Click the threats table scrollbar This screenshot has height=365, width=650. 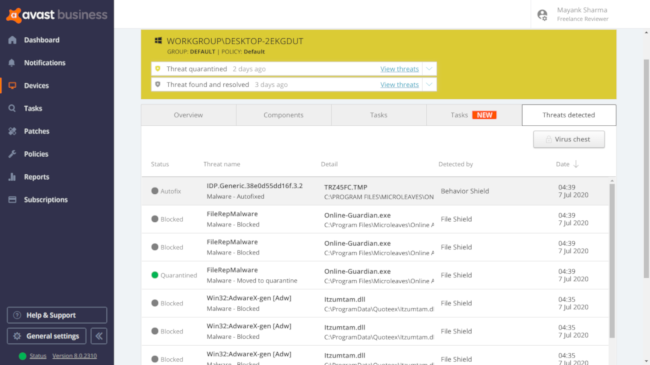[x=612, y=260]
